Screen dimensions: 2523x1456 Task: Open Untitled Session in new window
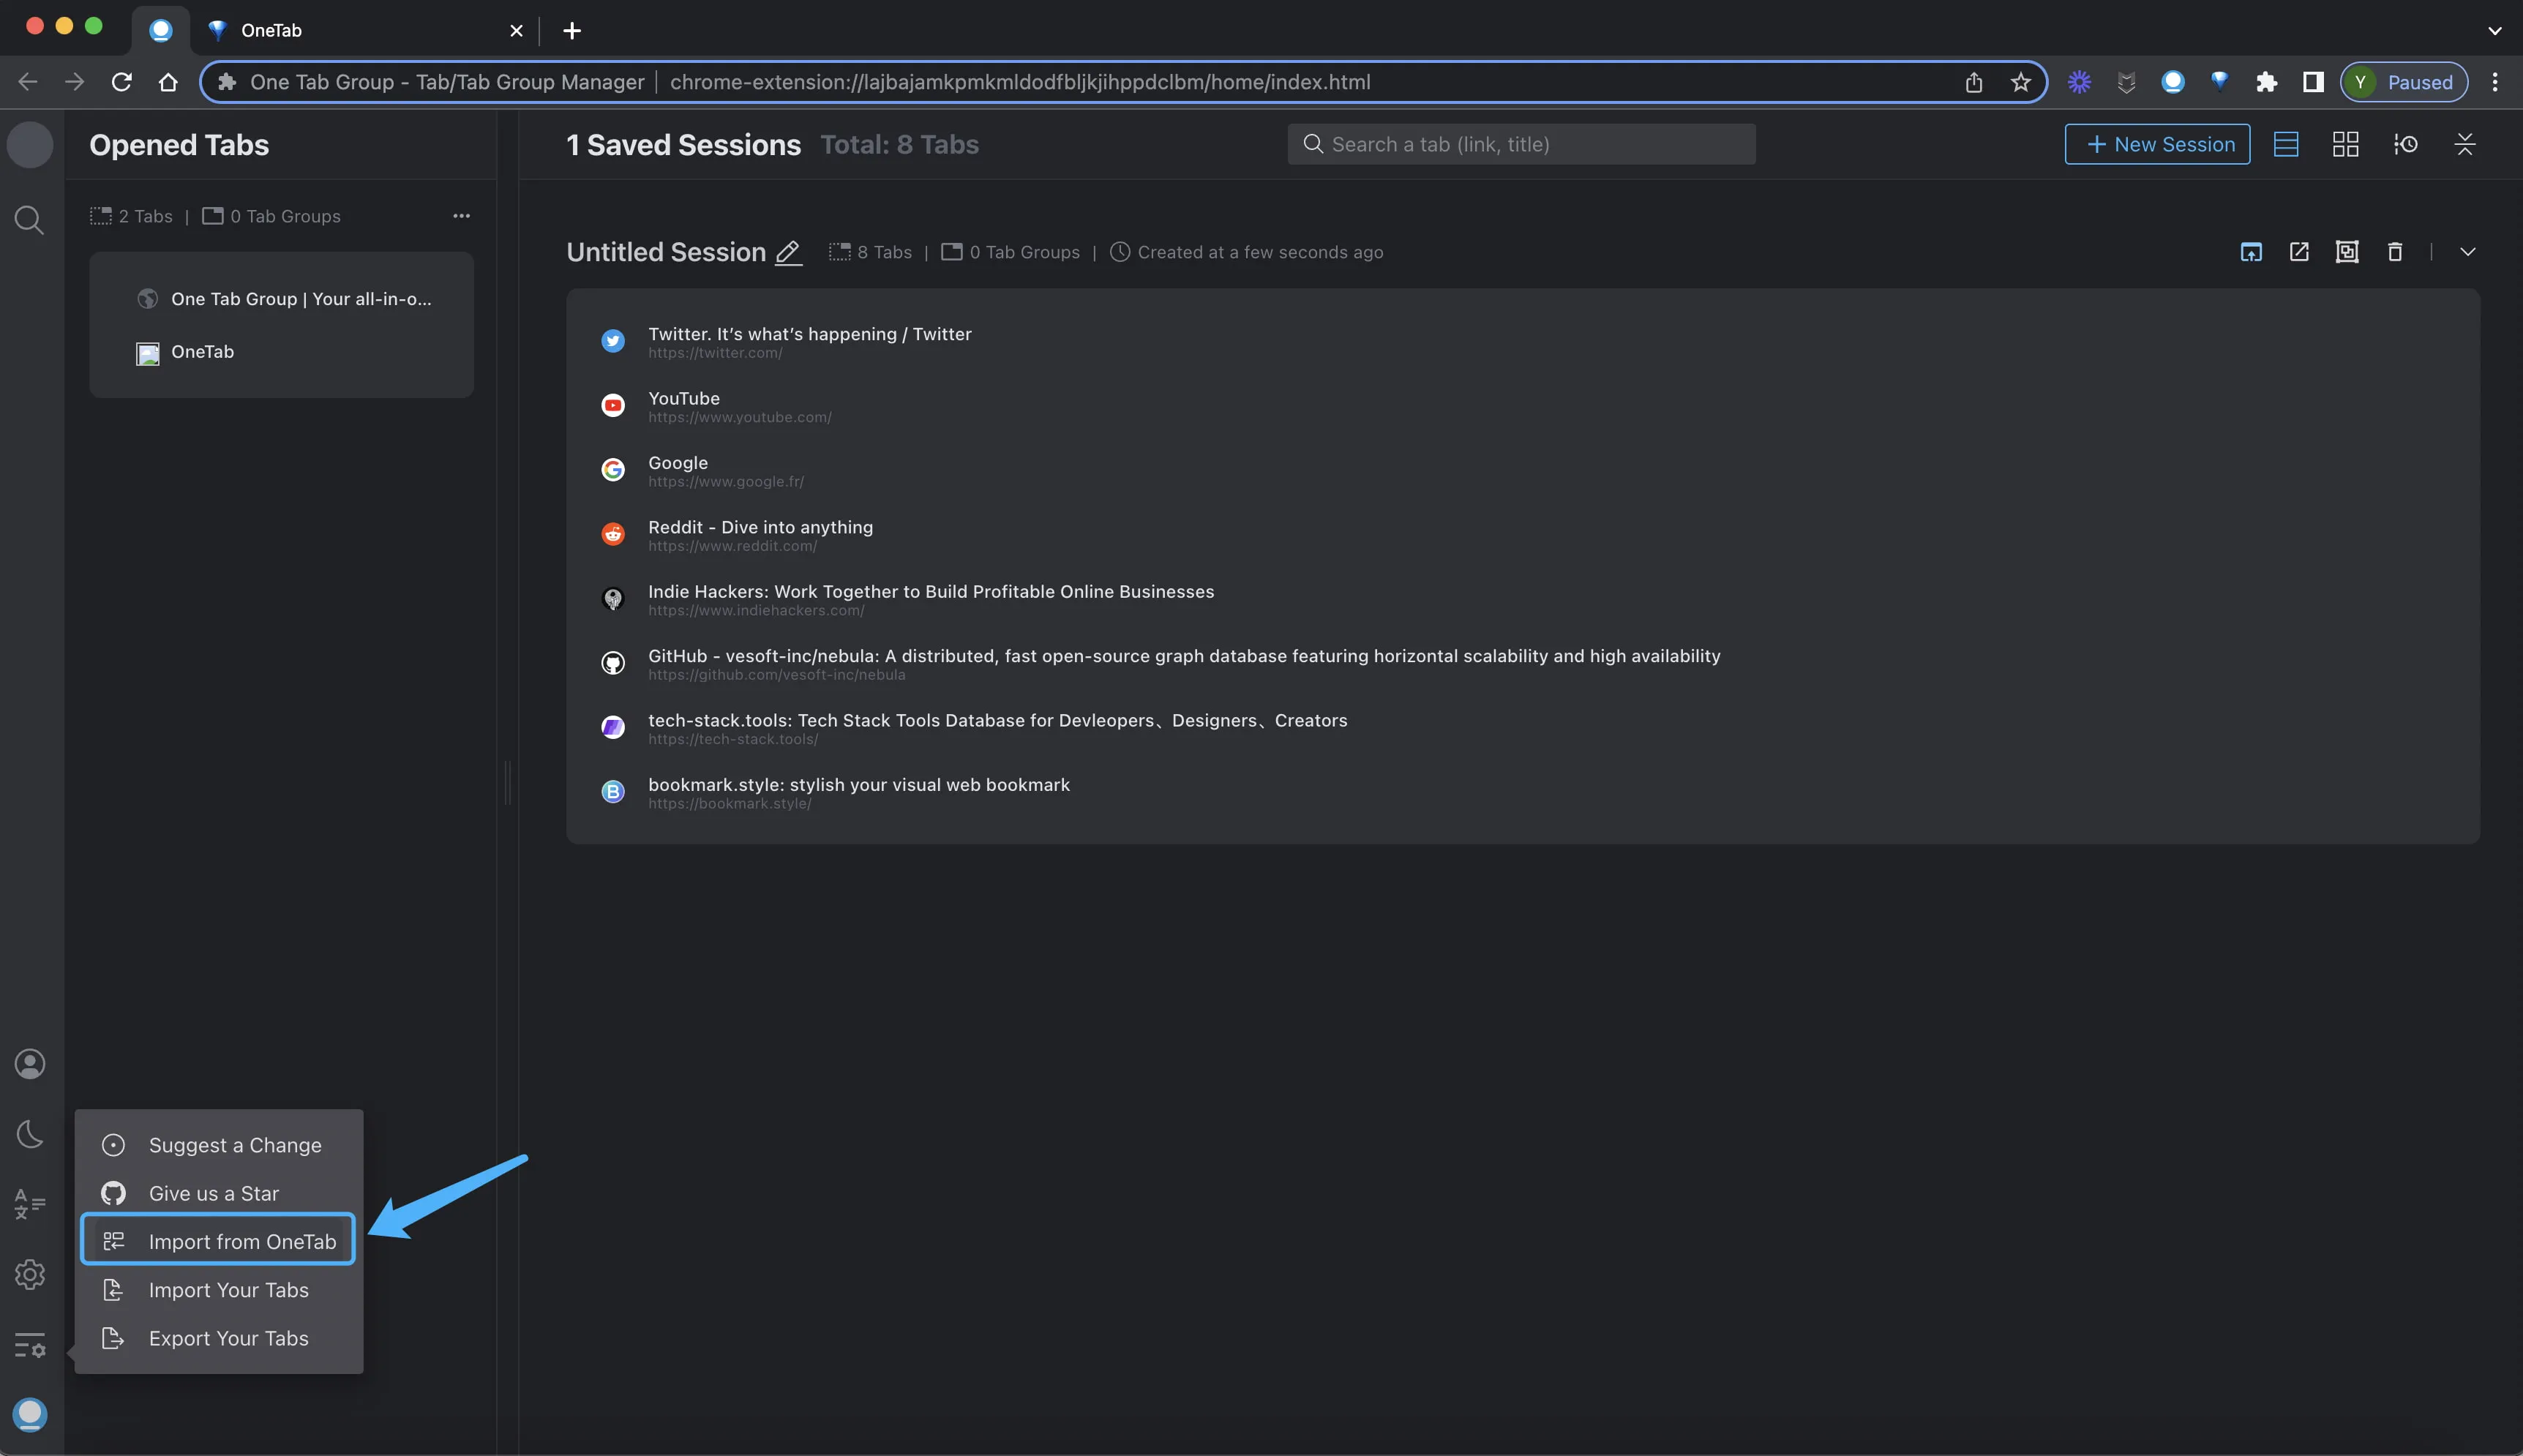tap(2300, 252)
